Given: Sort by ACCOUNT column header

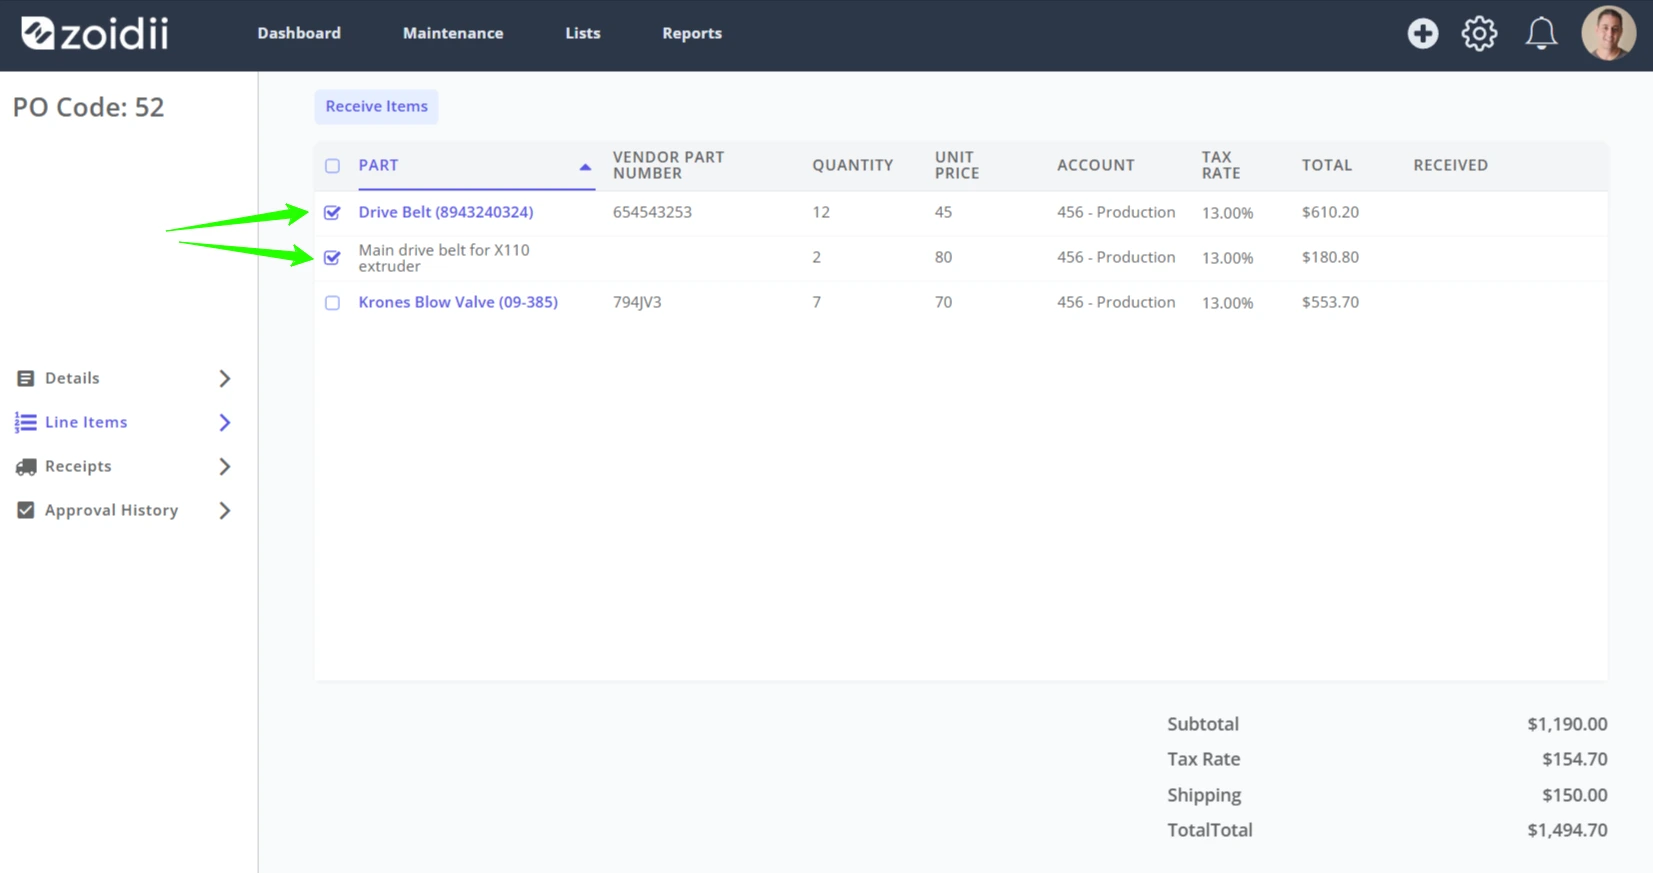Looking at the screenshot, I should click(x=1096, y=165).
